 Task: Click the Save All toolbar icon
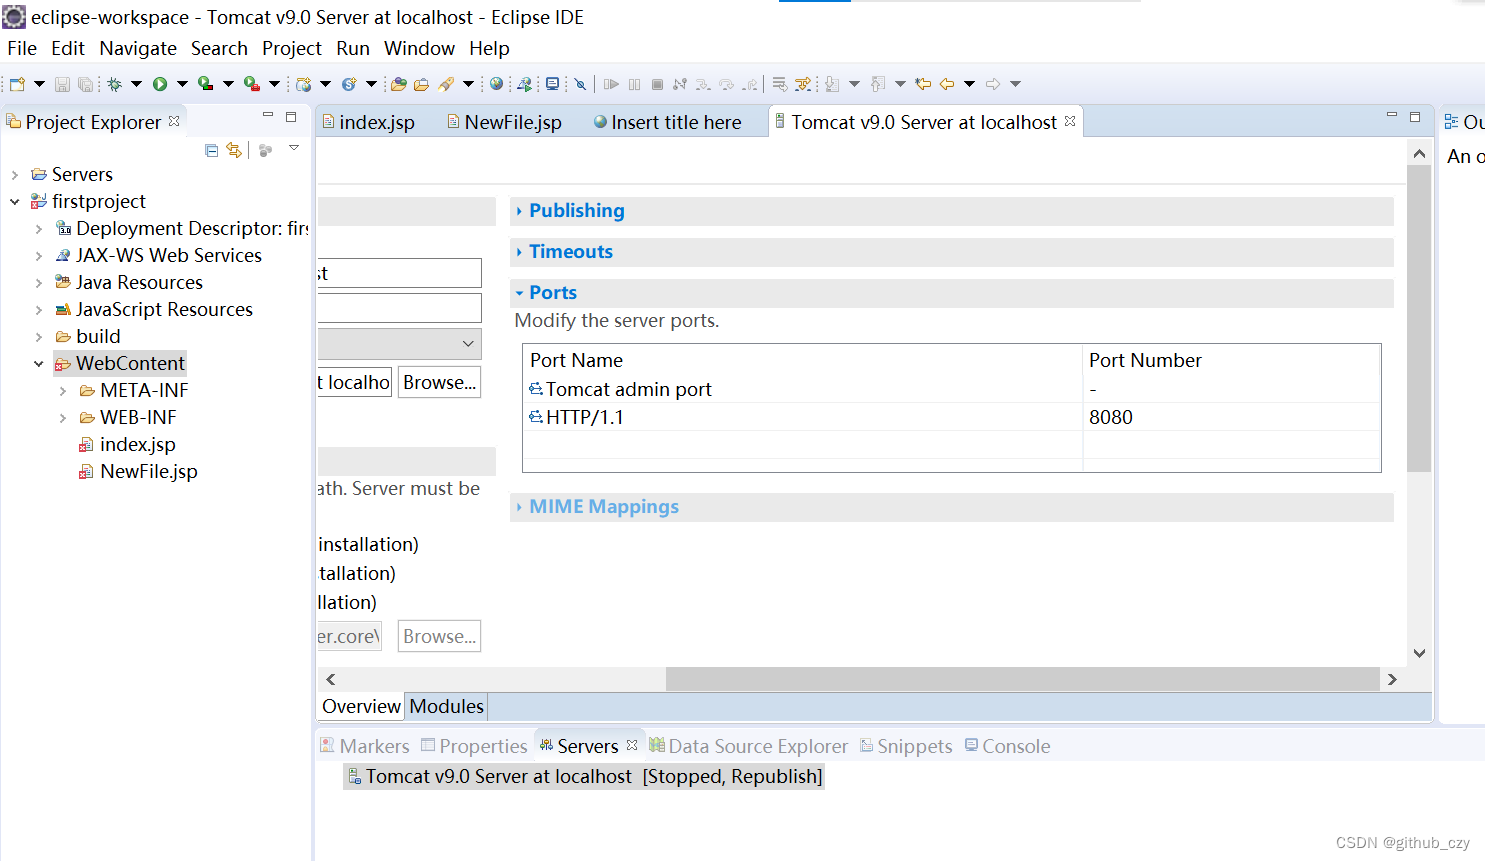click(83, 83)
